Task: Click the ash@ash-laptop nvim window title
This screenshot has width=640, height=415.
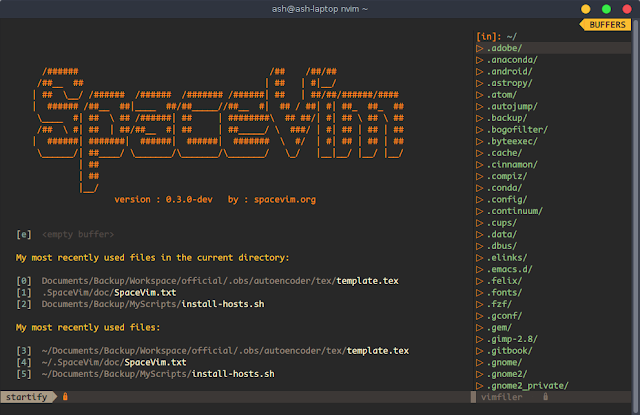Action: point(320,9)
